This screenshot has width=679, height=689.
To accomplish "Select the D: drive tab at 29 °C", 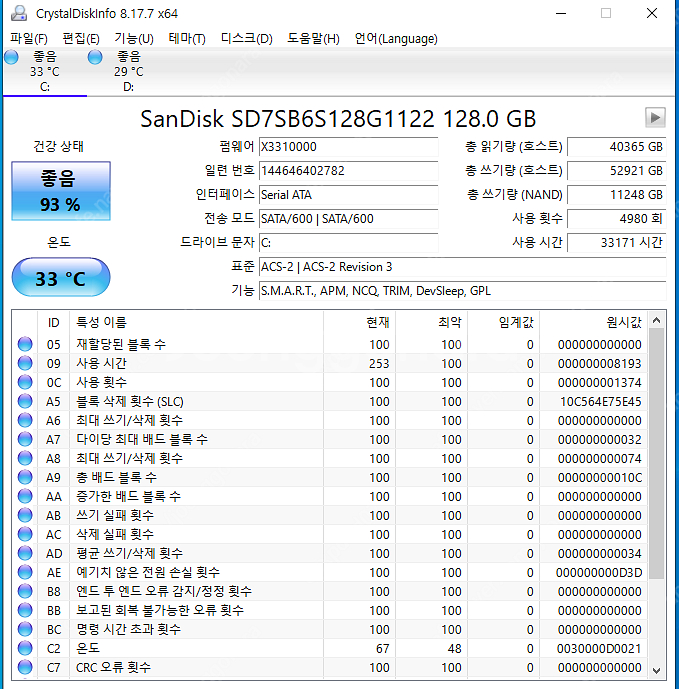I will 128,71.
